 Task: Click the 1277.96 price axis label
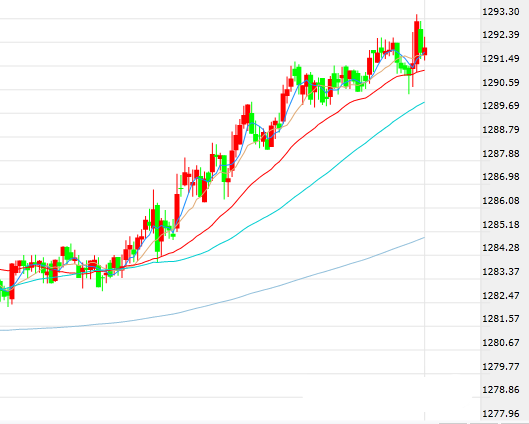(x=501, y=414)
